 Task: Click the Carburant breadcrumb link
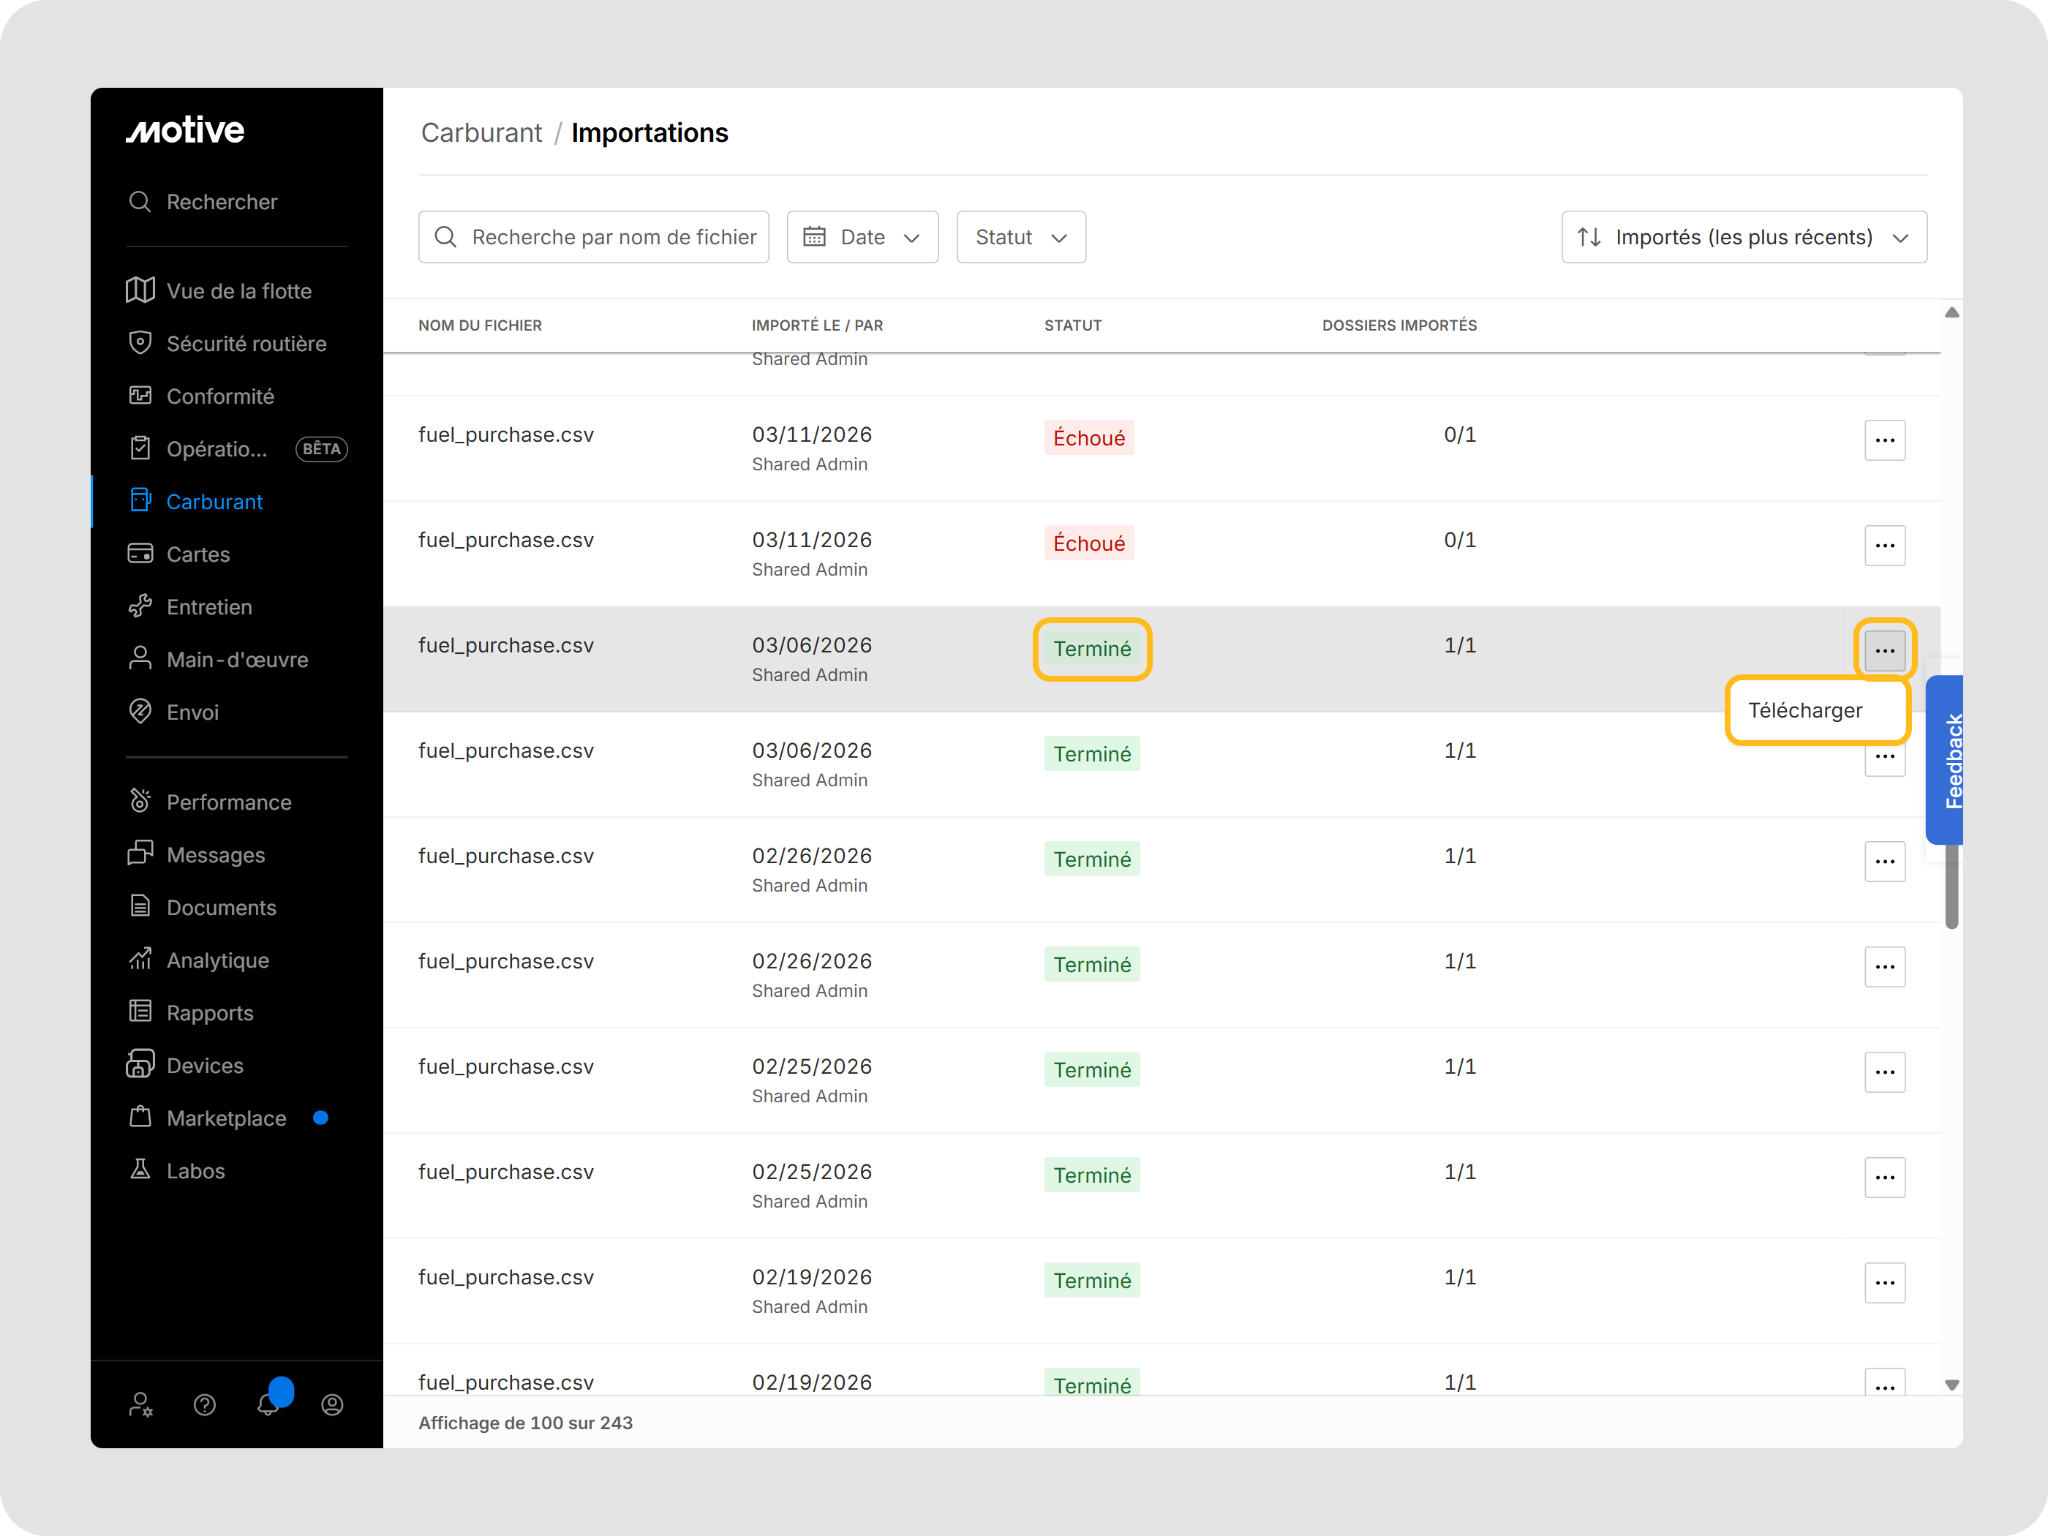point(481,133)
